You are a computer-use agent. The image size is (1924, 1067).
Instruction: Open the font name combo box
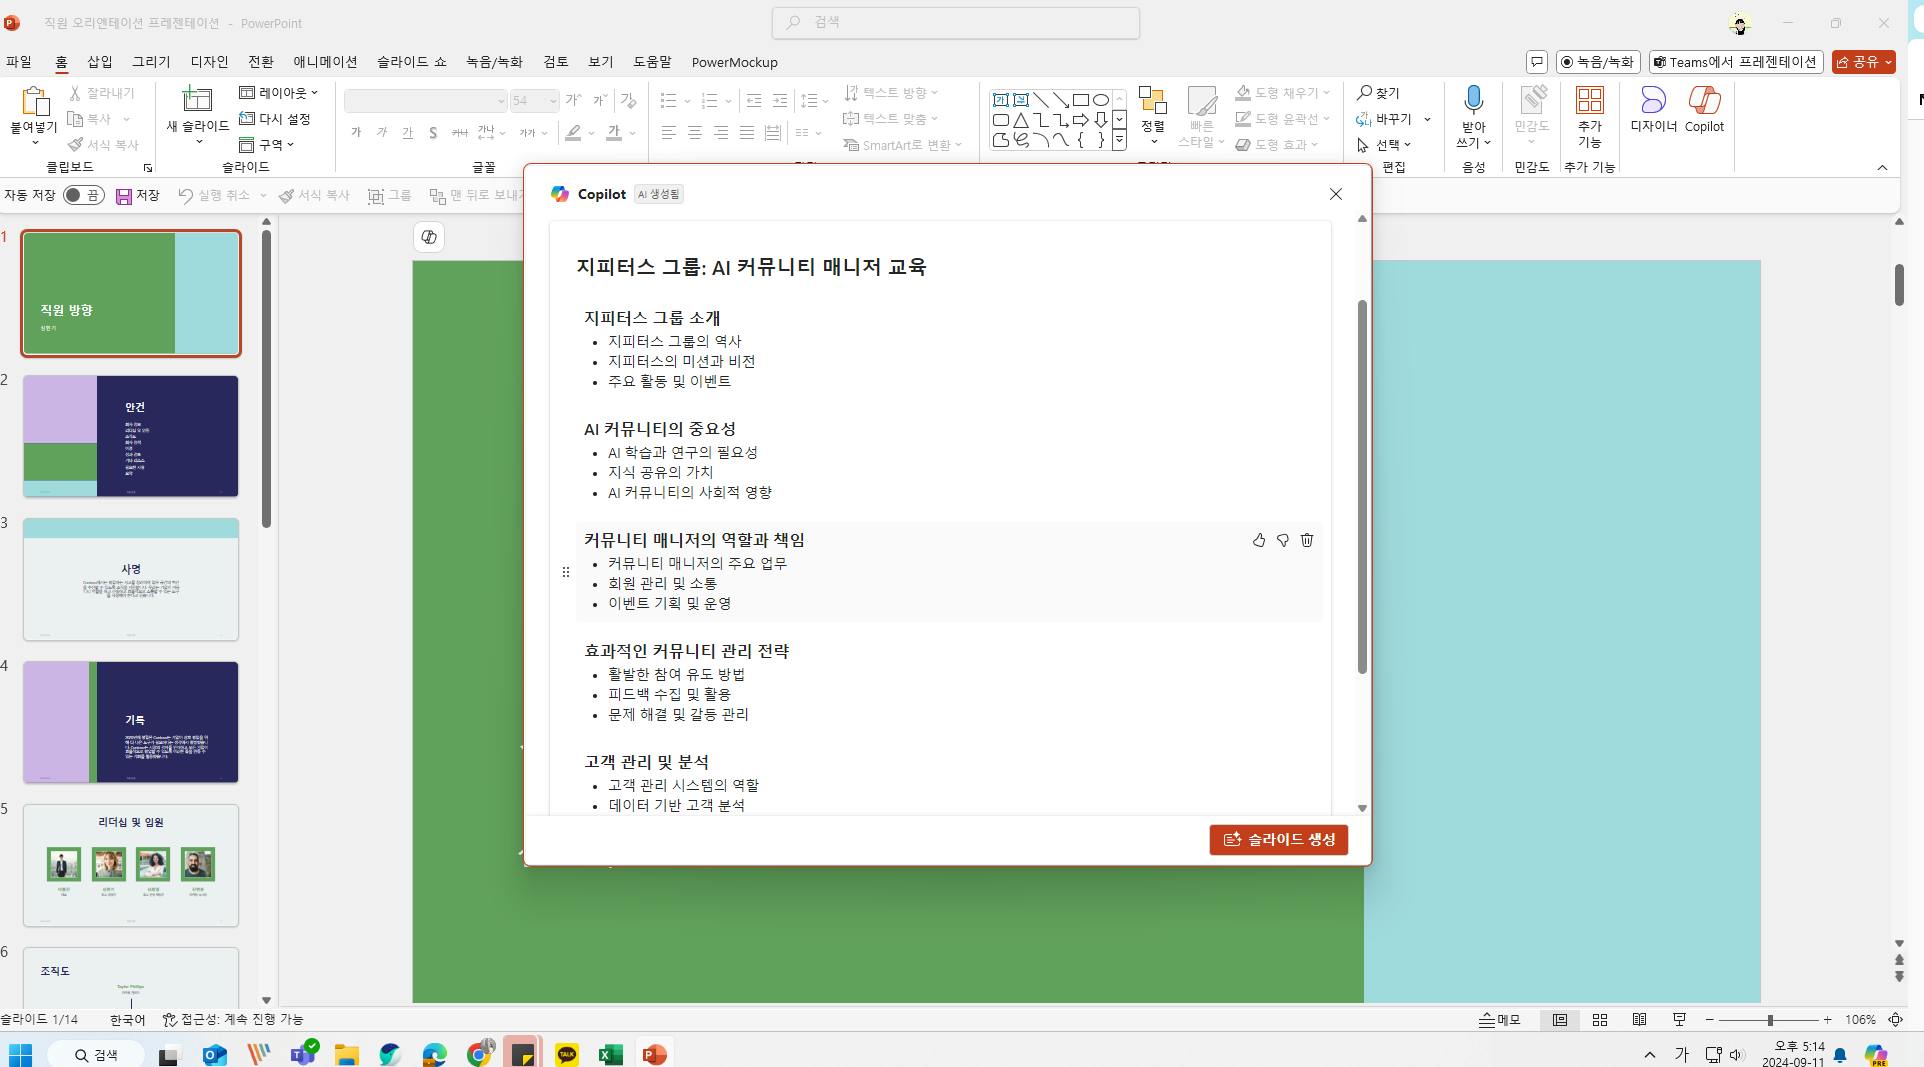pyautogui.click(x=426, y=101)
